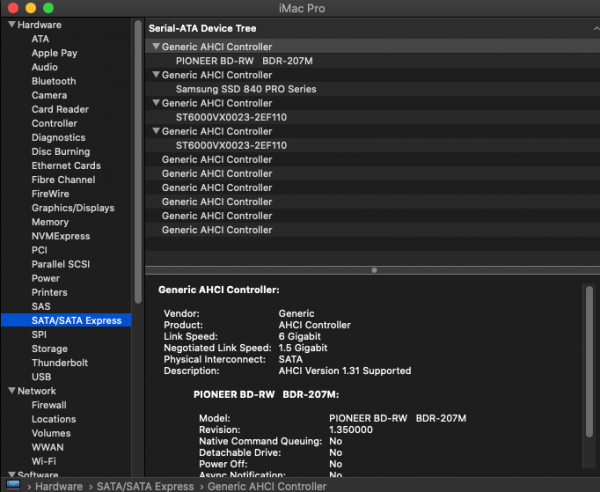Click the collapse caret beside Serial-ATA Device Tree
Image resolution: width=600 pixels, height=492 pixels.
596,28
